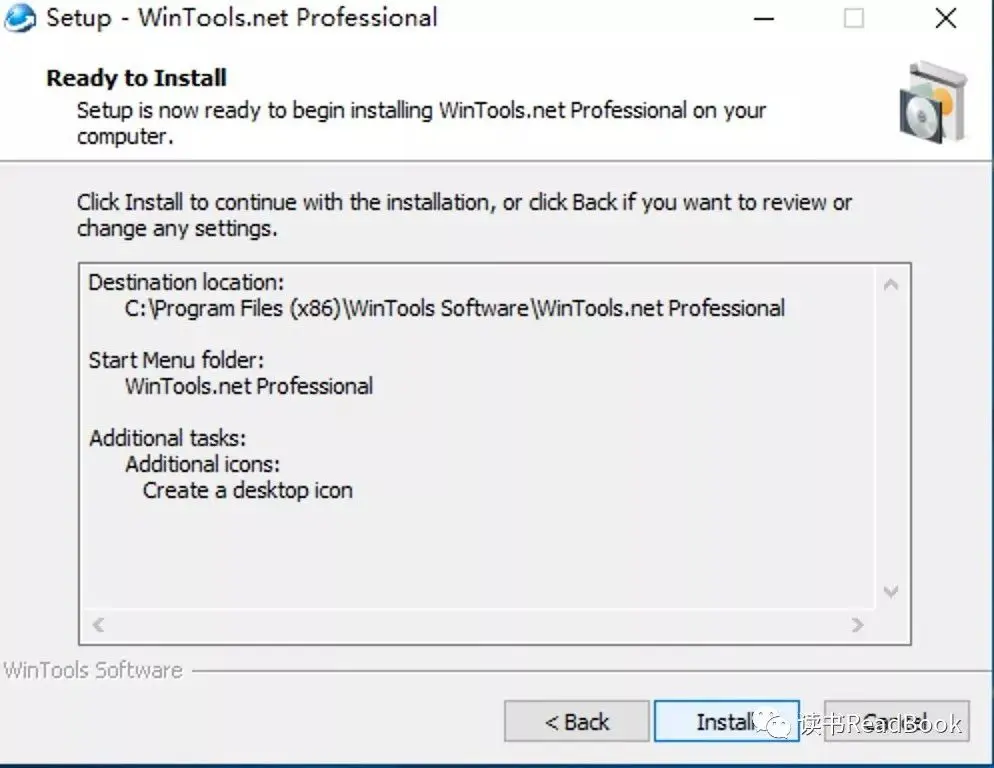994x768 pixels.
Task: Click the summary scroll down arrow
Action: coord(891,592)
